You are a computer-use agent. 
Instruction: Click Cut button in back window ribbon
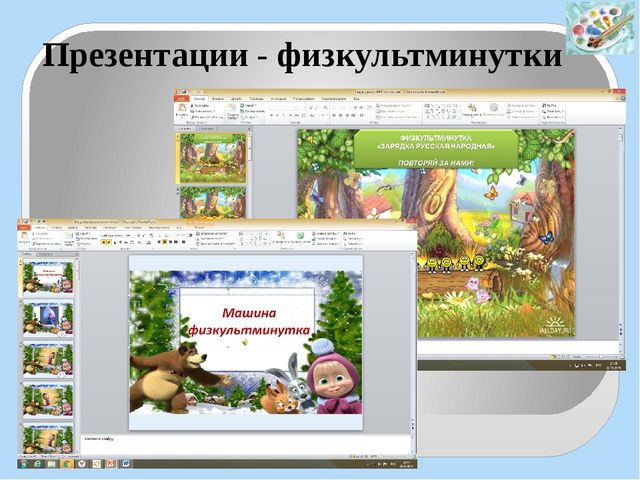202,105
